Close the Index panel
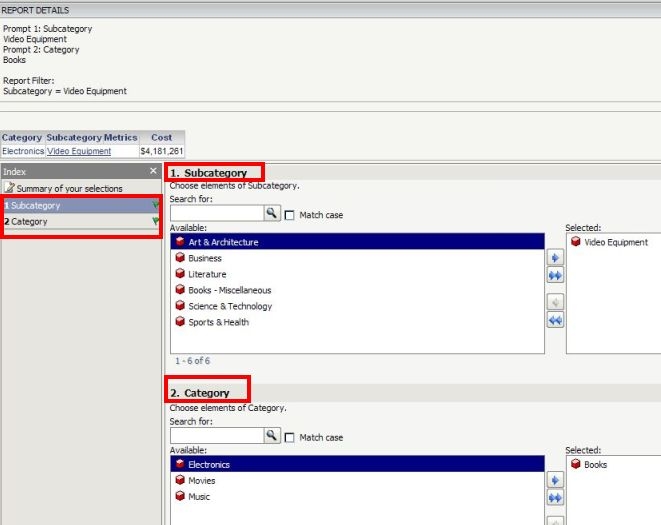The width and height of the screenshot is (661, 525). click(x=153, y=171)
